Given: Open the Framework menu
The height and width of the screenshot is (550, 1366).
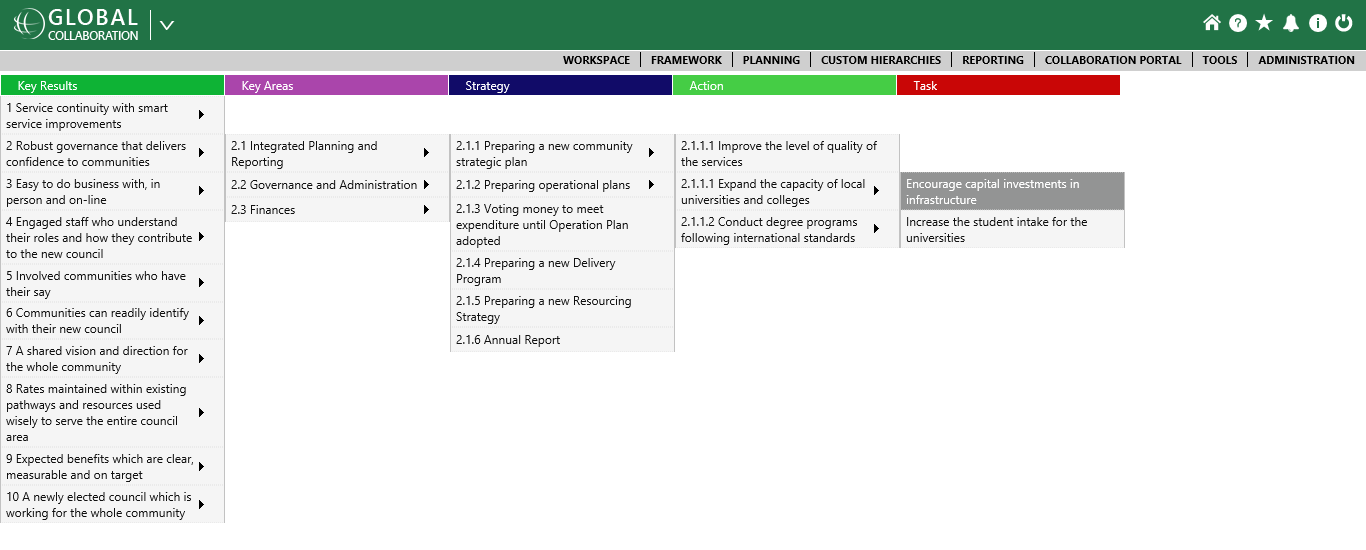Looking at the screenshot, I should (x=686, y=60).
